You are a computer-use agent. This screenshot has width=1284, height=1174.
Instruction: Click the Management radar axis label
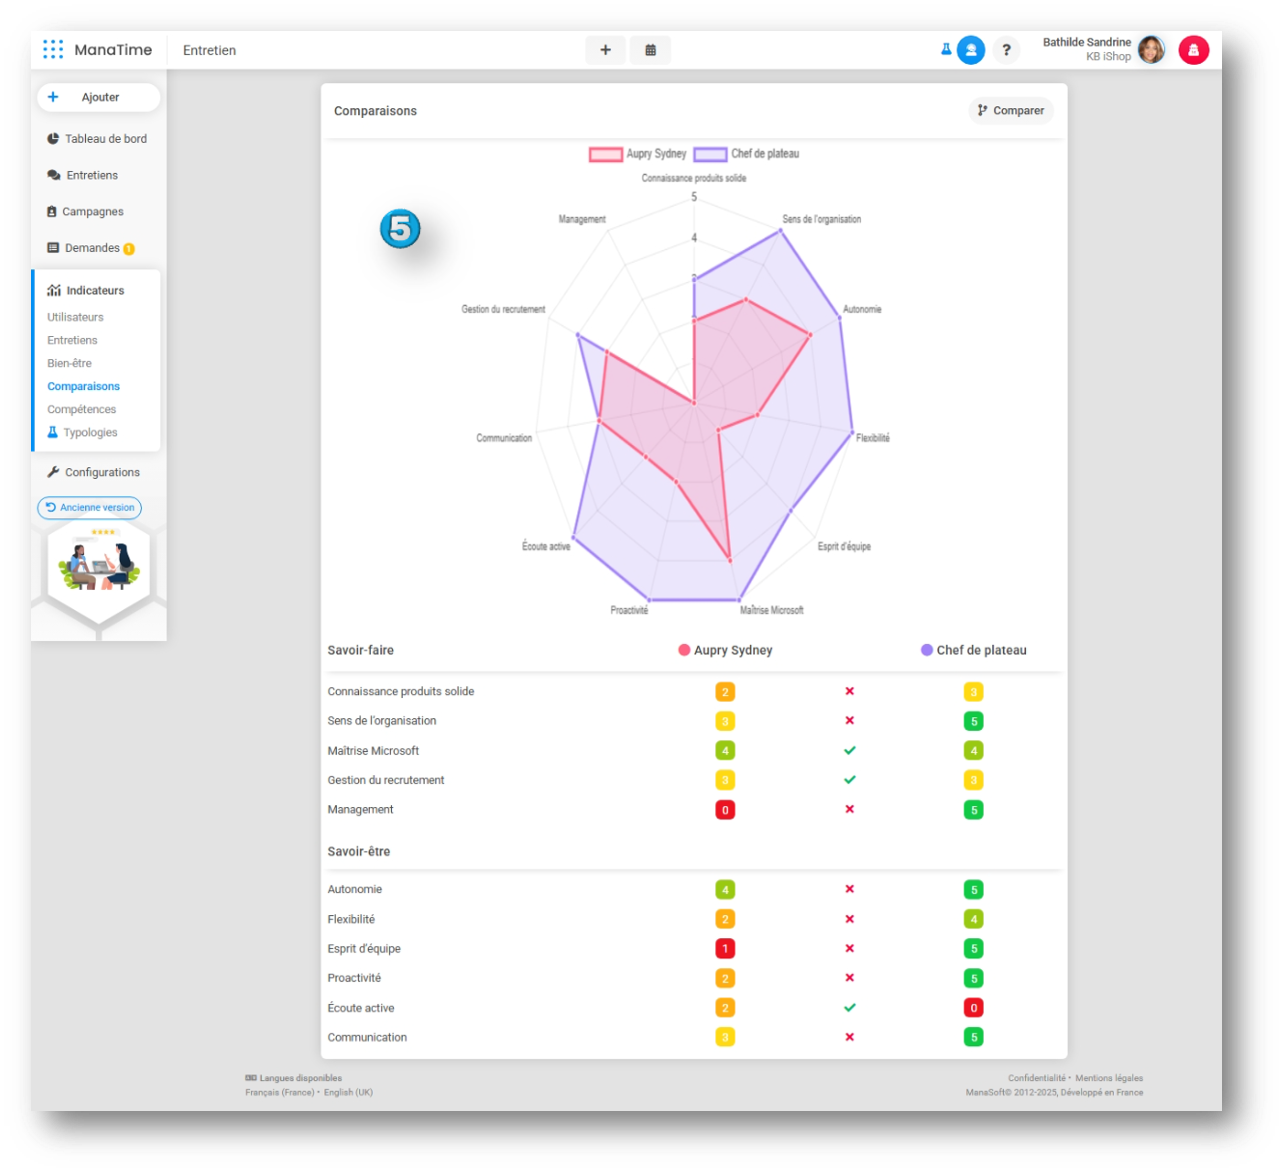582,219
